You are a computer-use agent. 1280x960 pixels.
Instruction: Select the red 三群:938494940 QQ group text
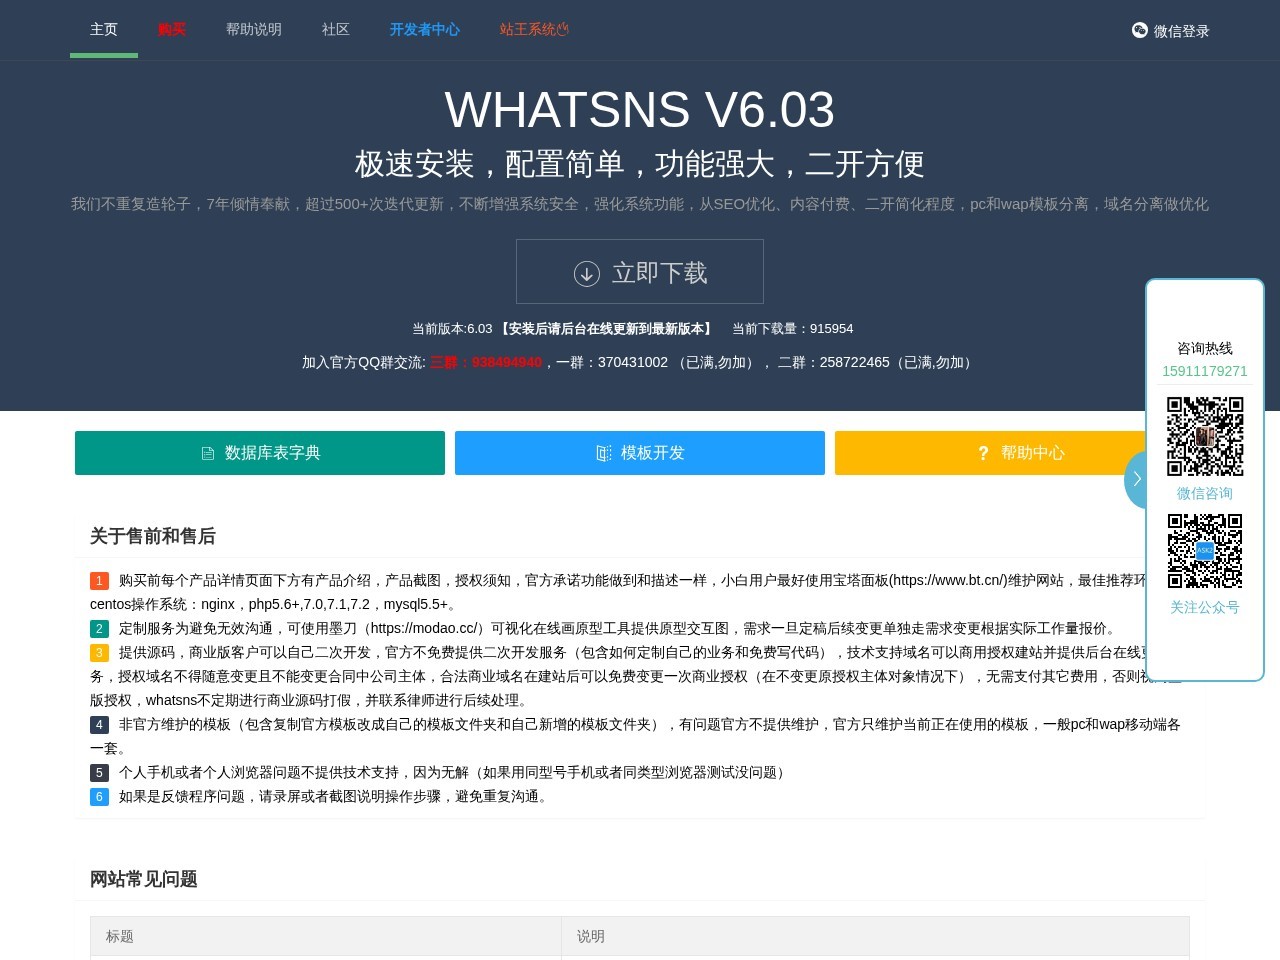point(486,362)
